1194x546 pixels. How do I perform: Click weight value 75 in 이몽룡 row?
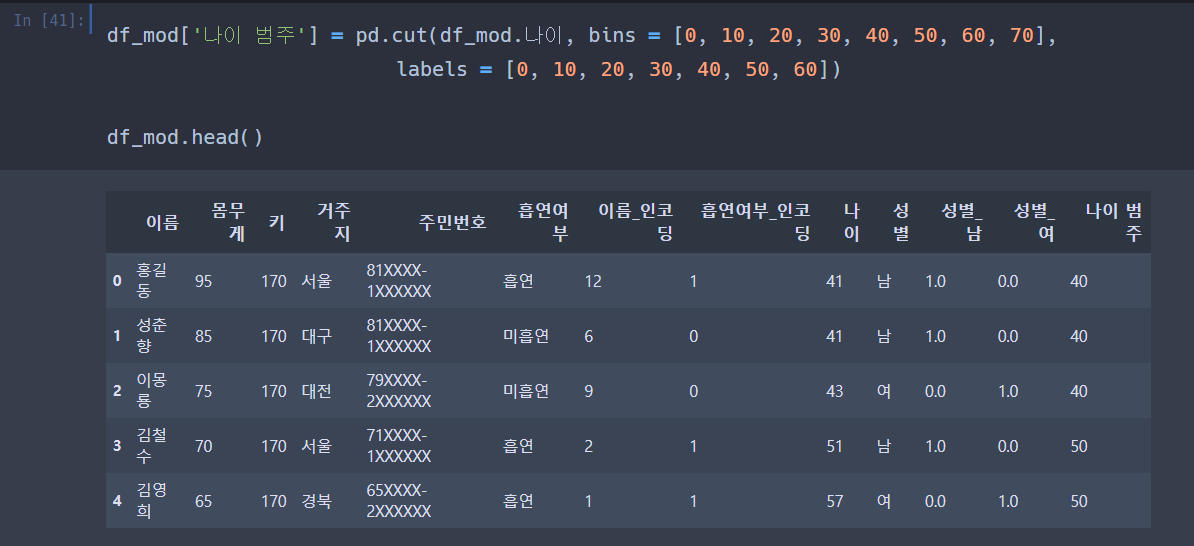coord(203,391)
